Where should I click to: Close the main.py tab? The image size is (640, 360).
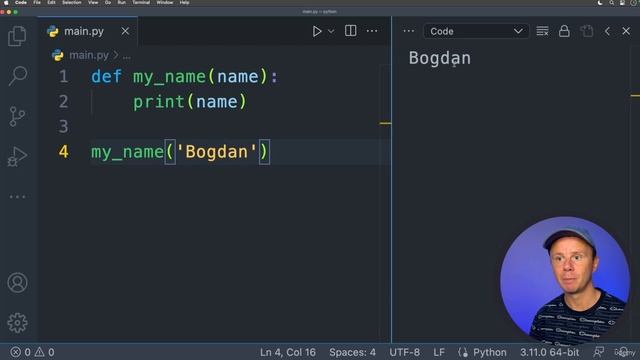click(125, 31)
